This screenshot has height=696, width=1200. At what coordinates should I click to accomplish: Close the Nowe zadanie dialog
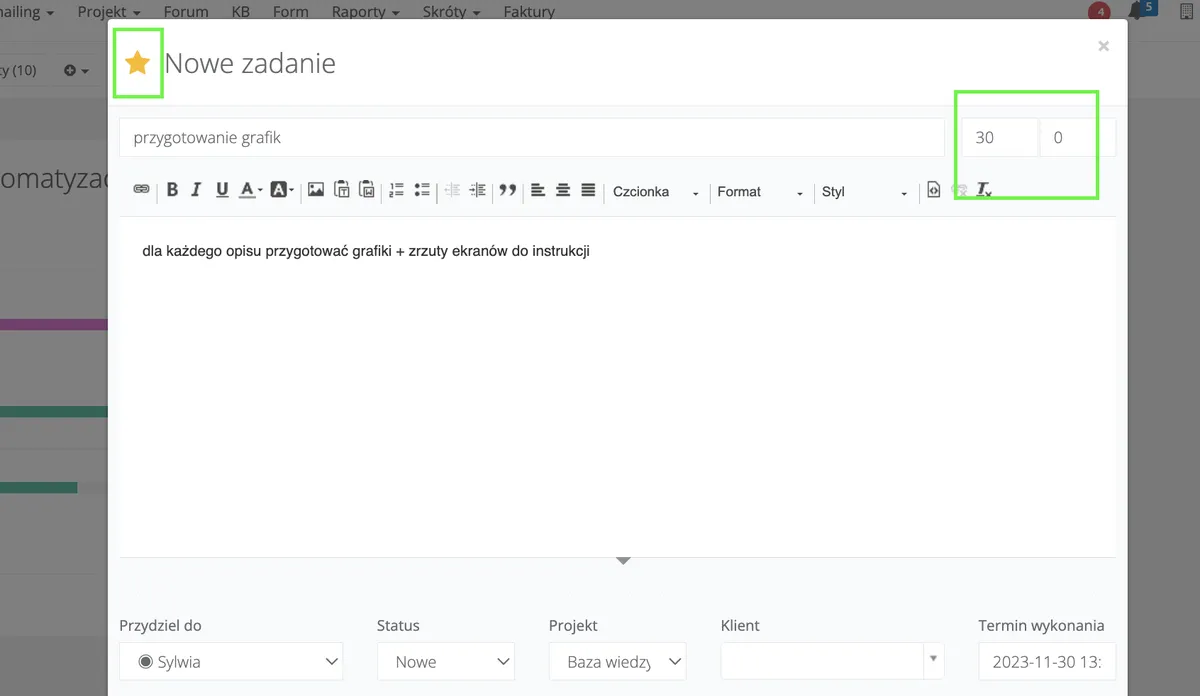[x=1104, y=45]
